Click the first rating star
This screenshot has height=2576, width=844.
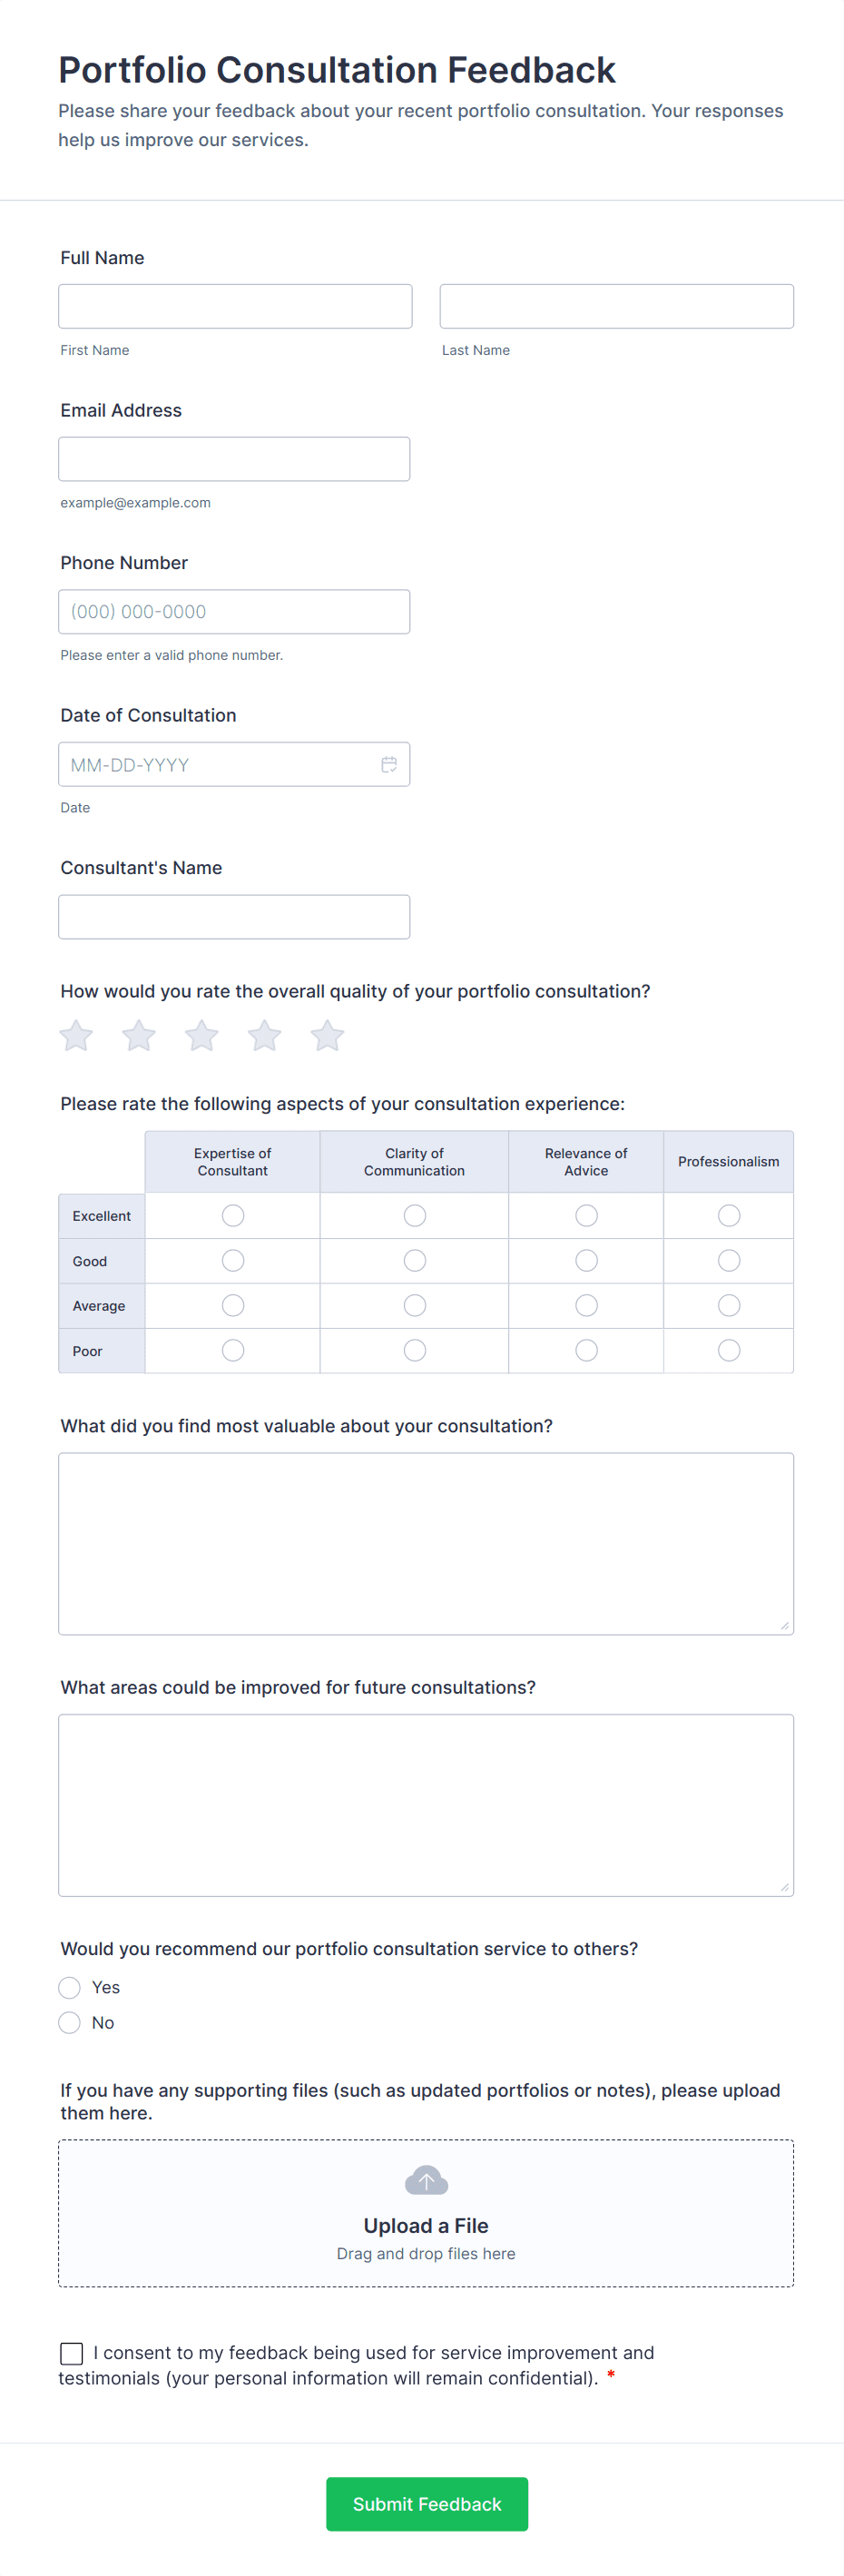click(x=76, y=1036)
